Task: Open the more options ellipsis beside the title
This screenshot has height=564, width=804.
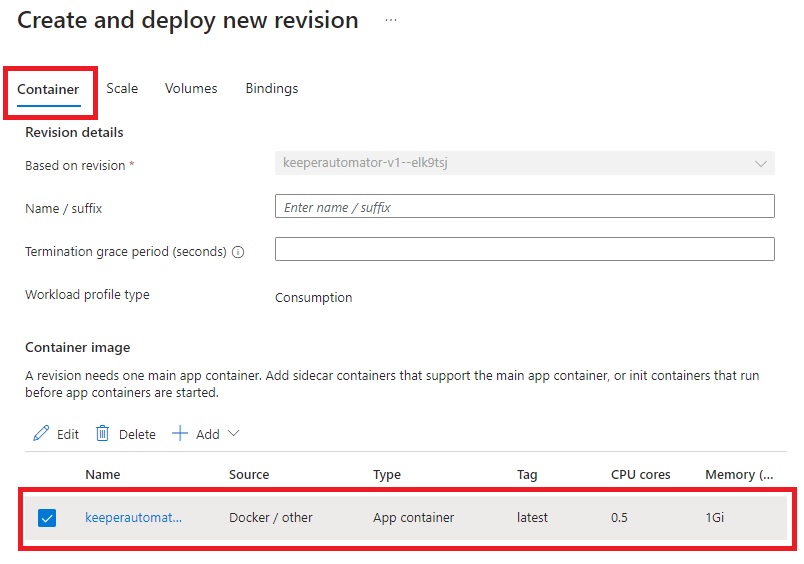Action: click(390, 21)
